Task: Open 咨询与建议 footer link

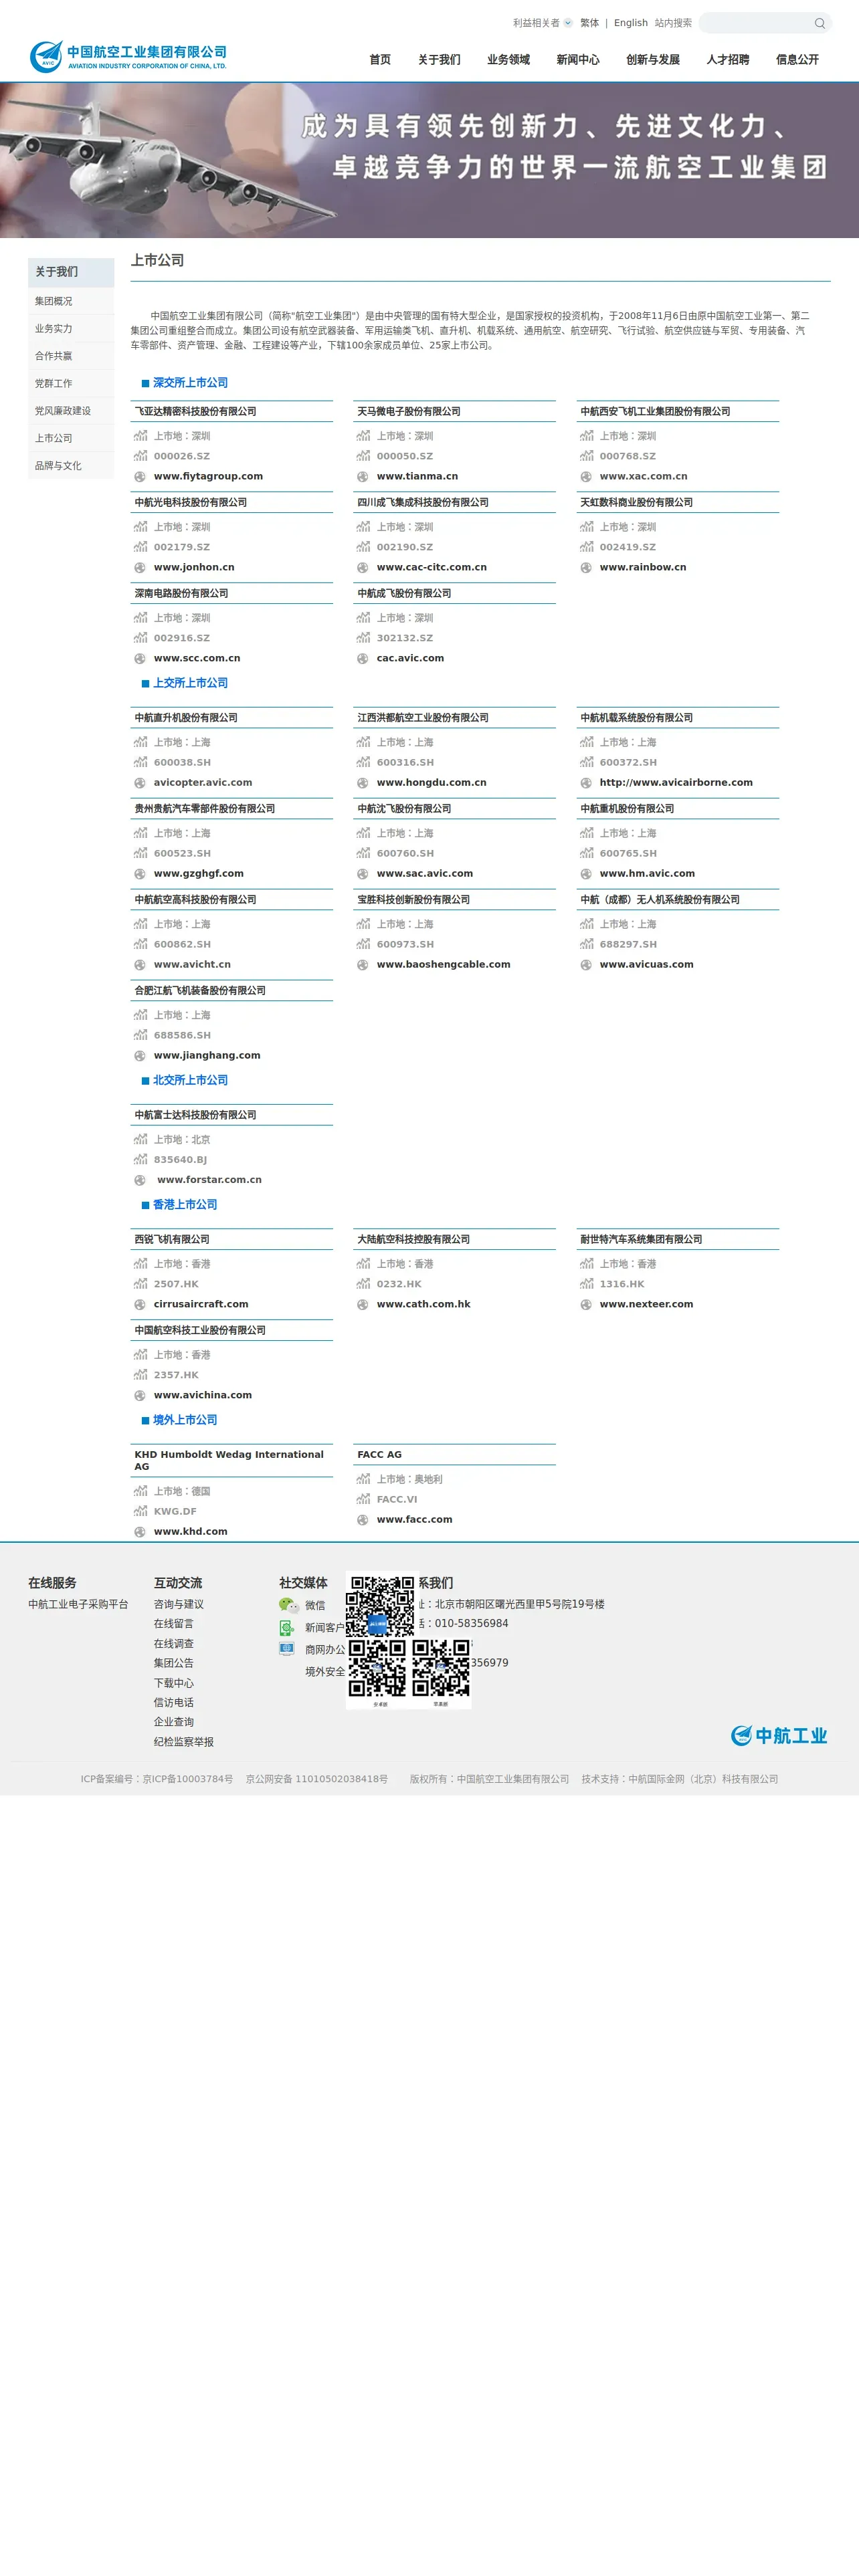Action: [179, 1605]
